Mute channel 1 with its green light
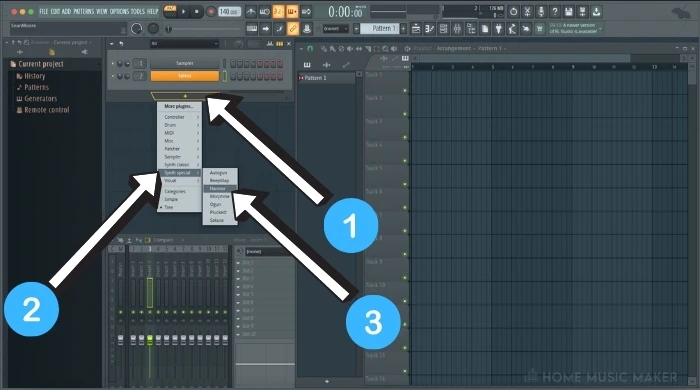The image size is (700, 390). click(112, 64)
